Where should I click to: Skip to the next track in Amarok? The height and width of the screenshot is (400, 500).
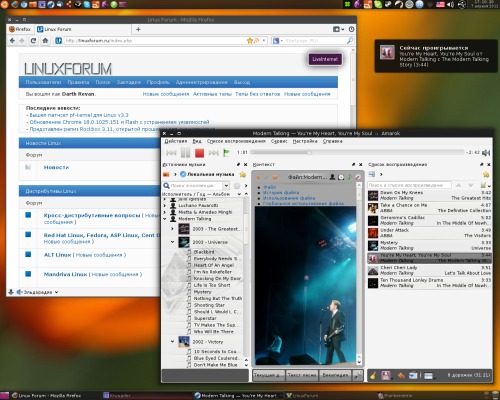coord(213,153)
